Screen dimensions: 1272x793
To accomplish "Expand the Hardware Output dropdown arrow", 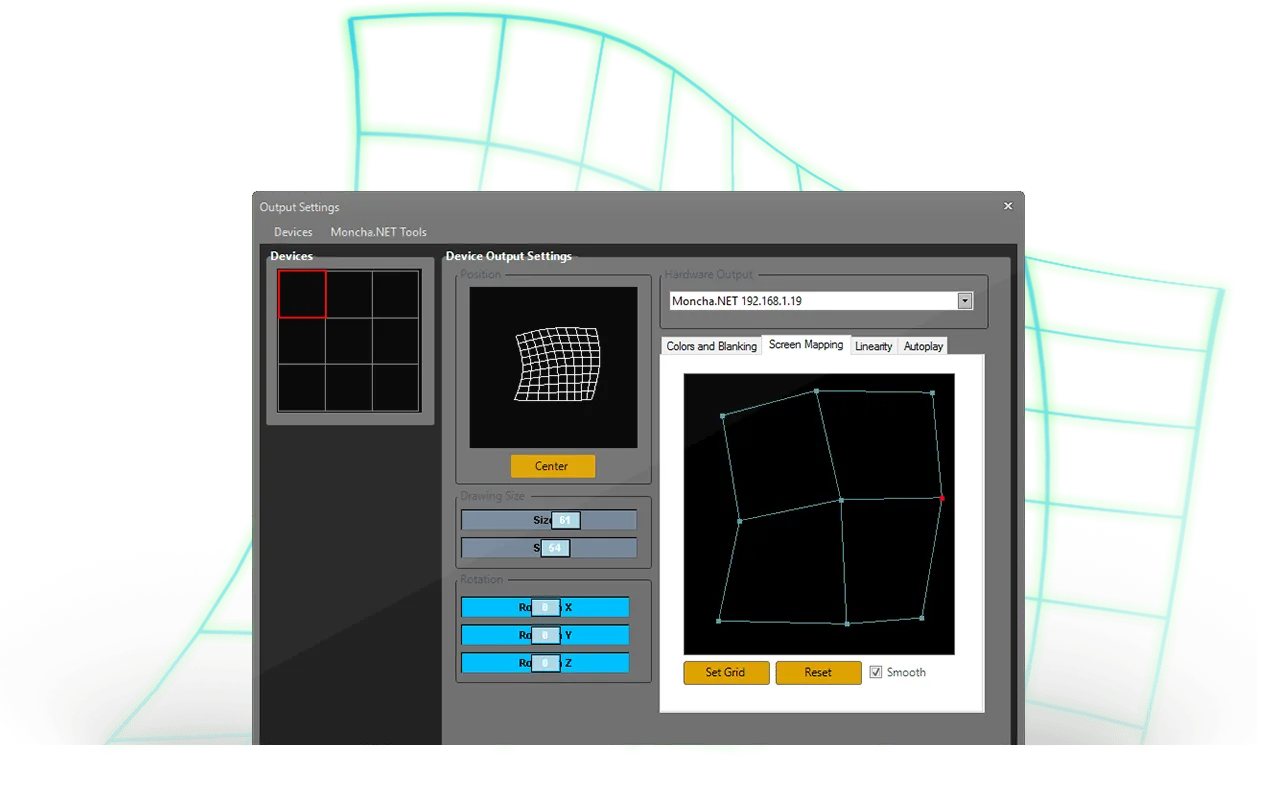I will point(964,301).
